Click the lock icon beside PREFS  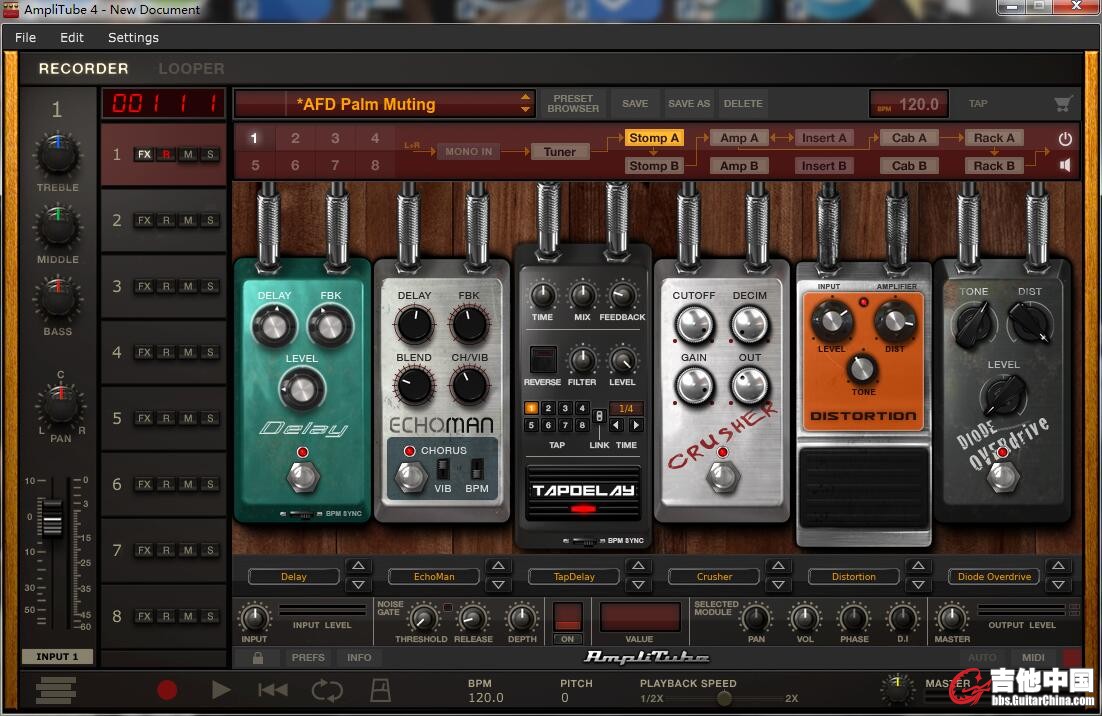point(258,657)
